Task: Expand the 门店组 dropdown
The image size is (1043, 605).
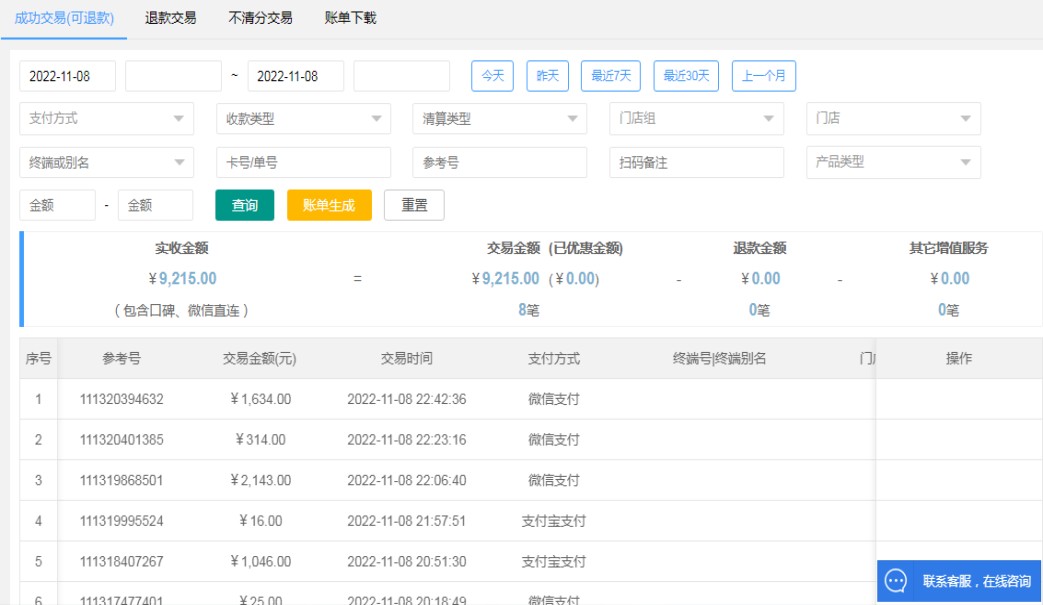Action: [696, 118]
